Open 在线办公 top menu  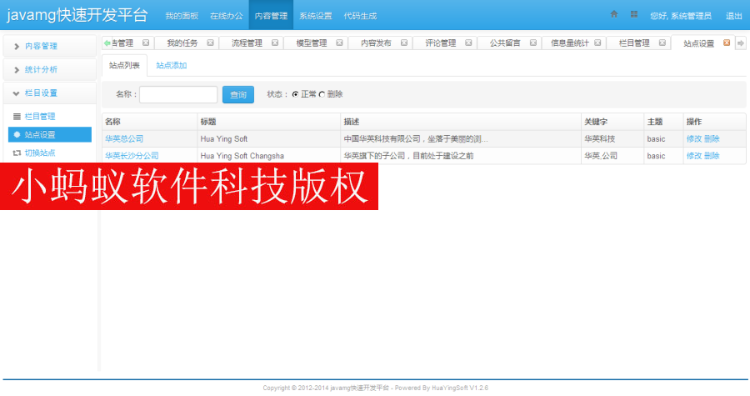click(x=226, y=16)
